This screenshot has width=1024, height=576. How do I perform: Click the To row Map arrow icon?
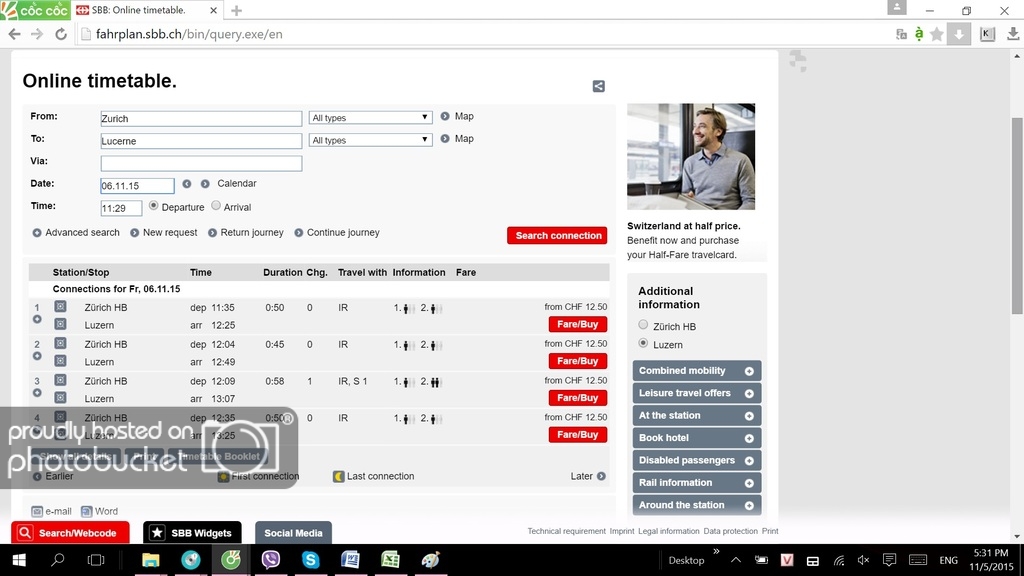coord(445,138)
